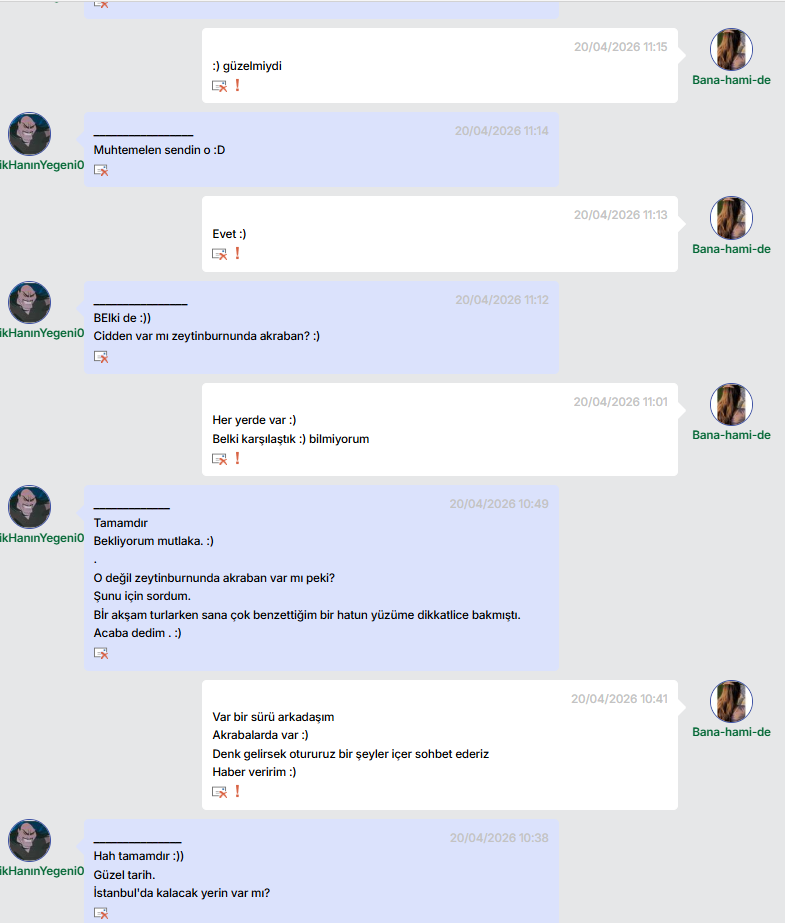Click red exclamation icon under "Haber veririm :)"

point(237,791)
